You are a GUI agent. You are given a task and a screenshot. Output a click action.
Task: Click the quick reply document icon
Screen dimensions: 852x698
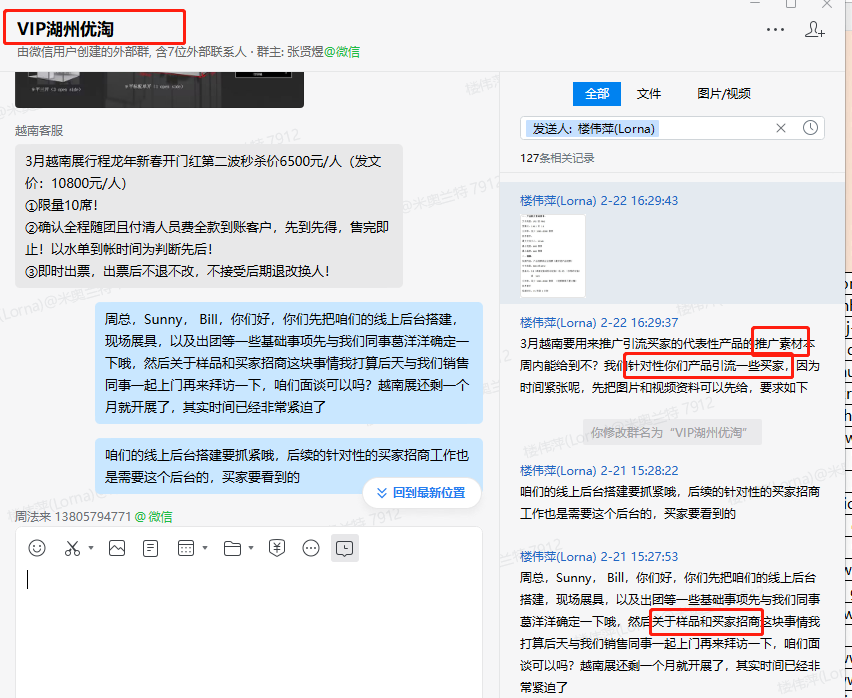[150, 548]
